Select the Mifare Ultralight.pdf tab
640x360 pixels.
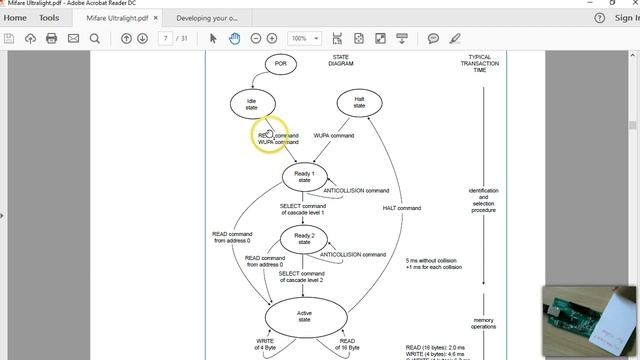tap(117, 18)
